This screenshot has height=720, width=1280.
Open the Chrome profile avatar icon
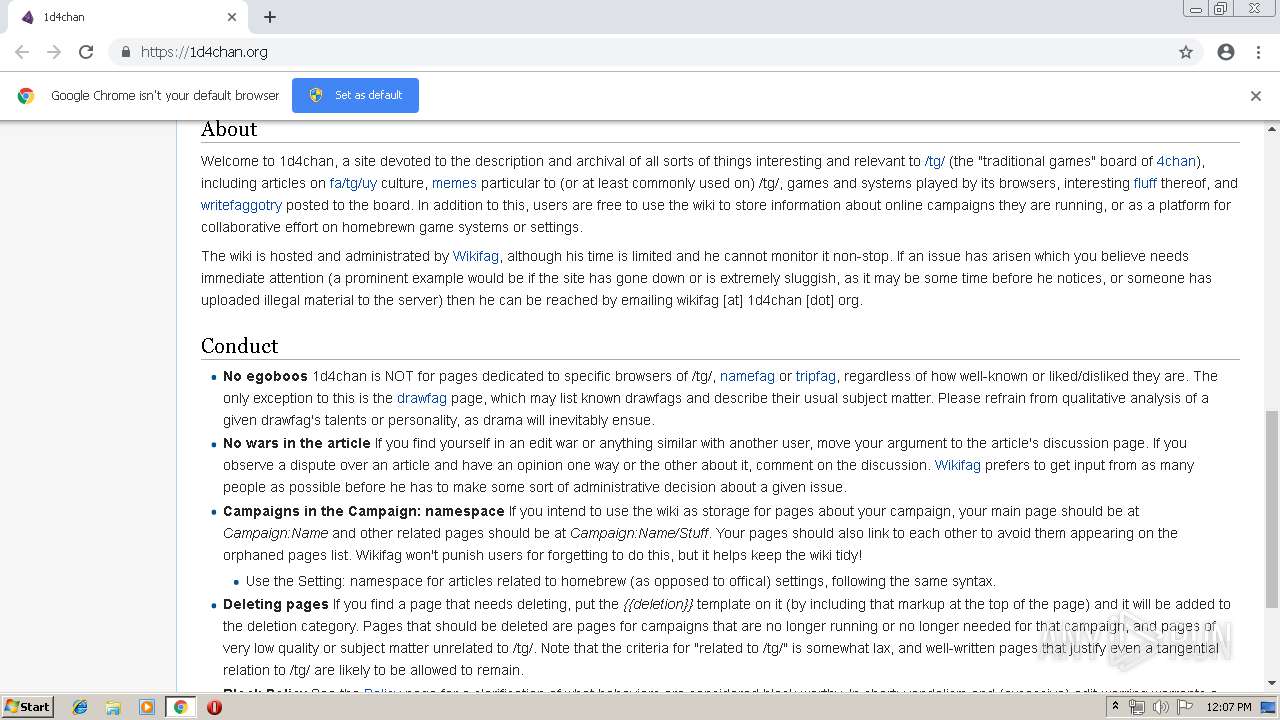1226,52
